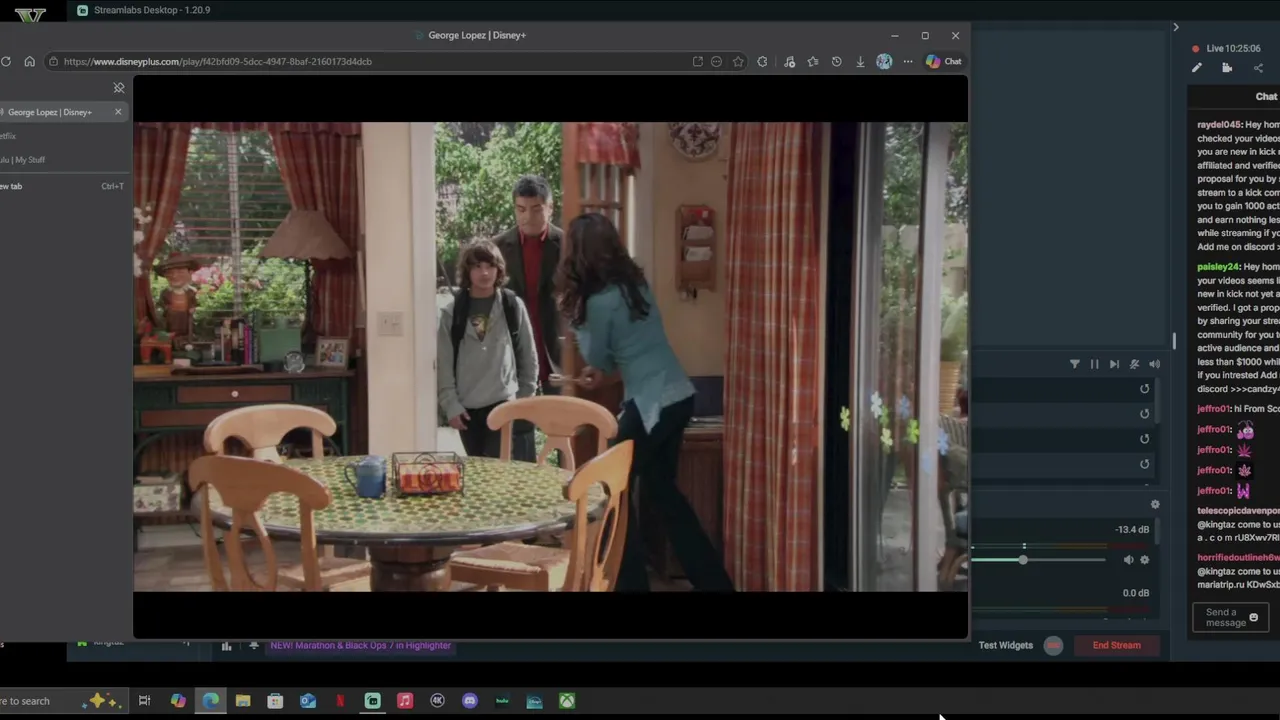1280x720 pixels.
Task: Open the Xbox app from the taskbar
Action: click(567, 701)
